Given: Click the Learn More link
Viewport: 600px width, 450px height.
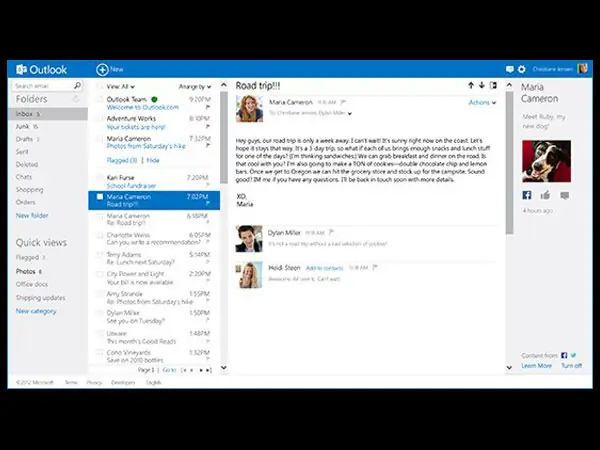Looking at the screenshot, I should [x=536, y=365].
